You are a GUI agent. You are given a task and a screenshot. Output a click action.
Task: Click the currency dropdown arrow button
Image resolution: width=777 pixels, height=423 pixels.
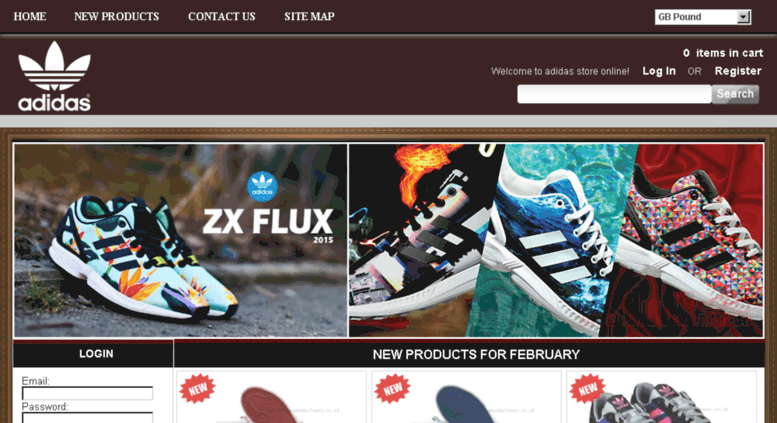click(743, 17)
